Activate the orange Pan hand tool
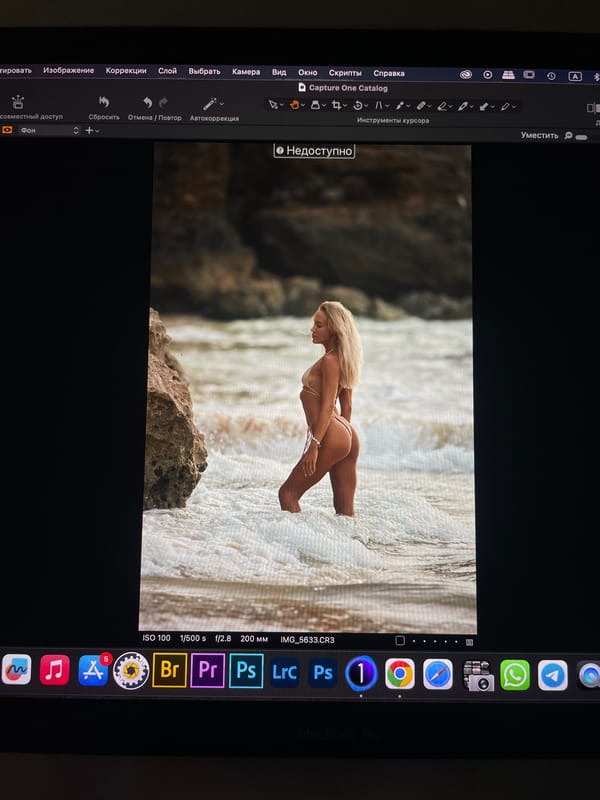 (294, 105)
